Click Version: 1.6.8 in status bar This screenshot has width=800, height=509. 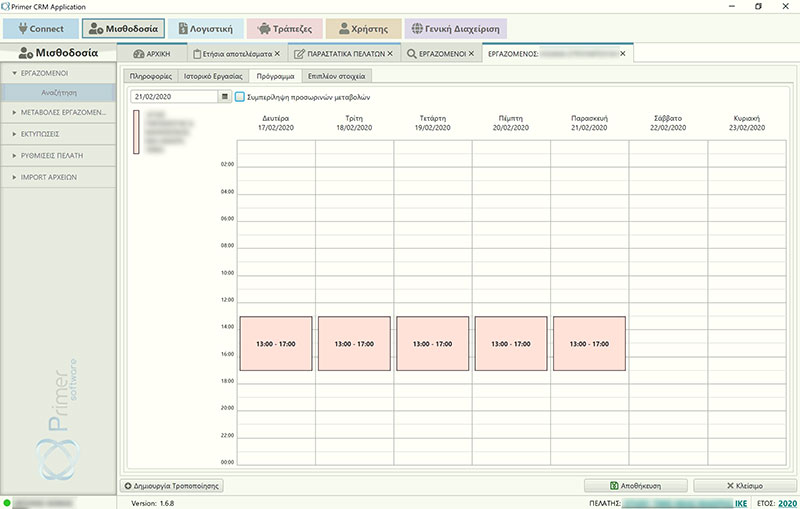(x=153, y=503)
